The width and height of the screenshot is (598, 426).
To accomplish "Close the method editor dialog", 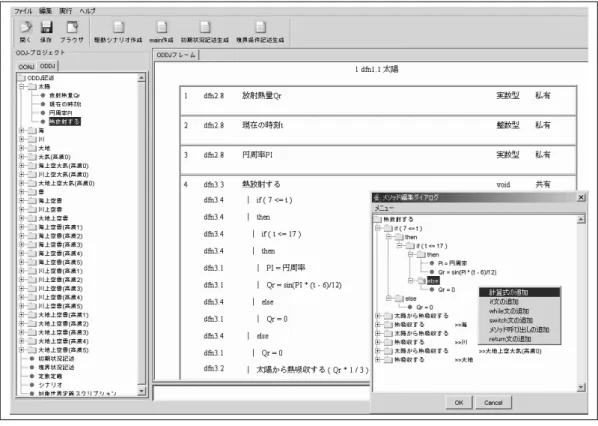I will (x=581, y=197).
